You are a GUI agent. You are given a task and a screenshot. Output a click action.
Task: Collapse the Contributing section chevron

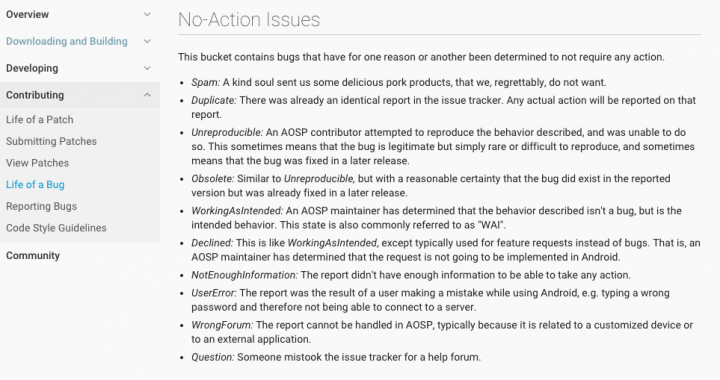(x=147, y=95)
